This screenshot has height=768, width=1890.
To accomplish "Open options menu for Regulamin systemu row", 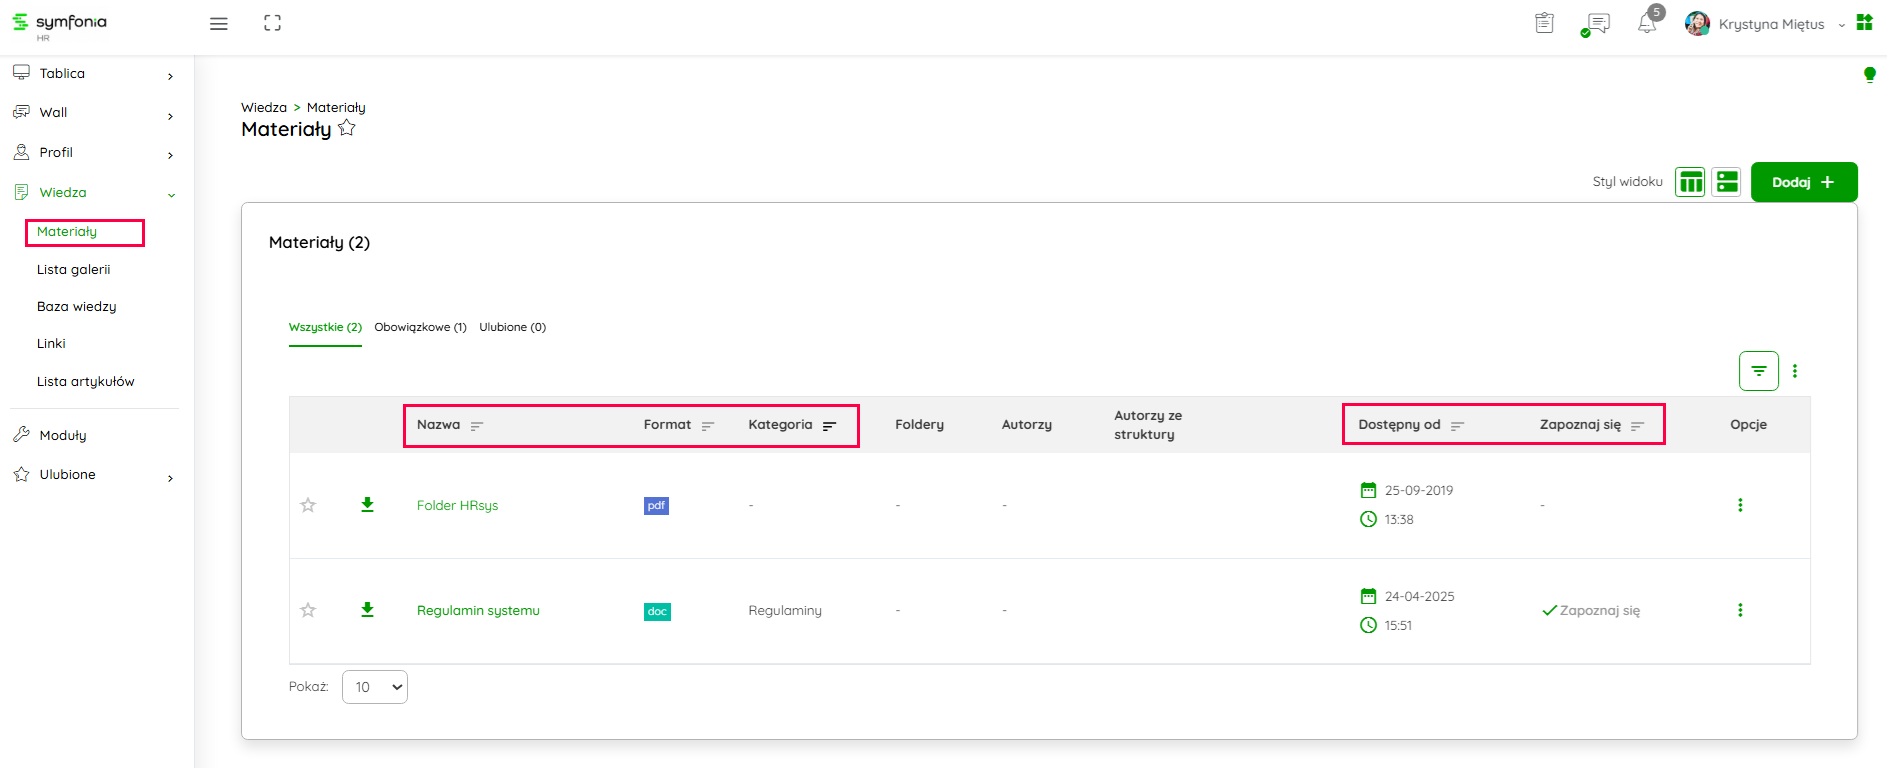I will [x=1740, y=610].
